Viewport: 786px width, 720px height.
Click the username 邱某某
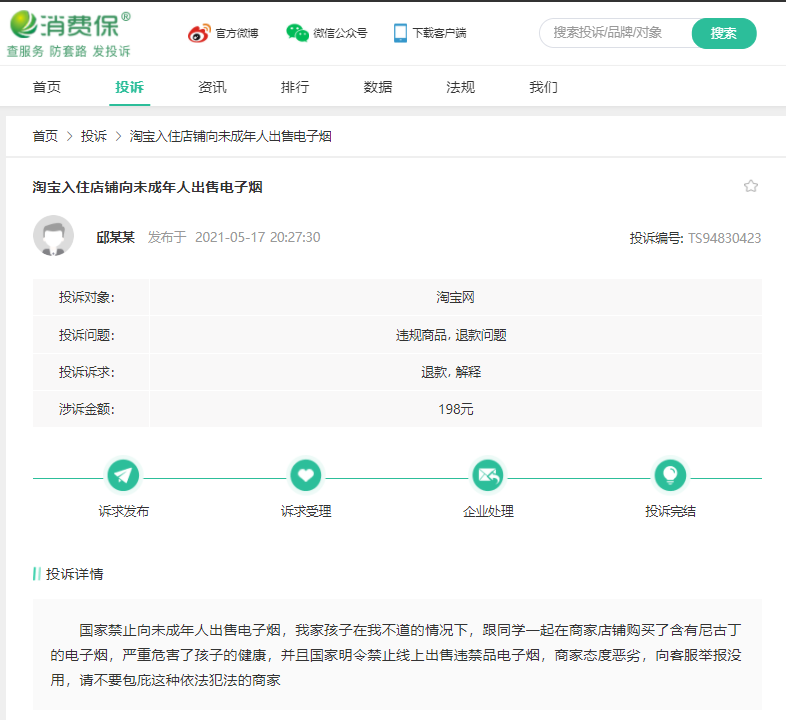click(x=115, y=237)
